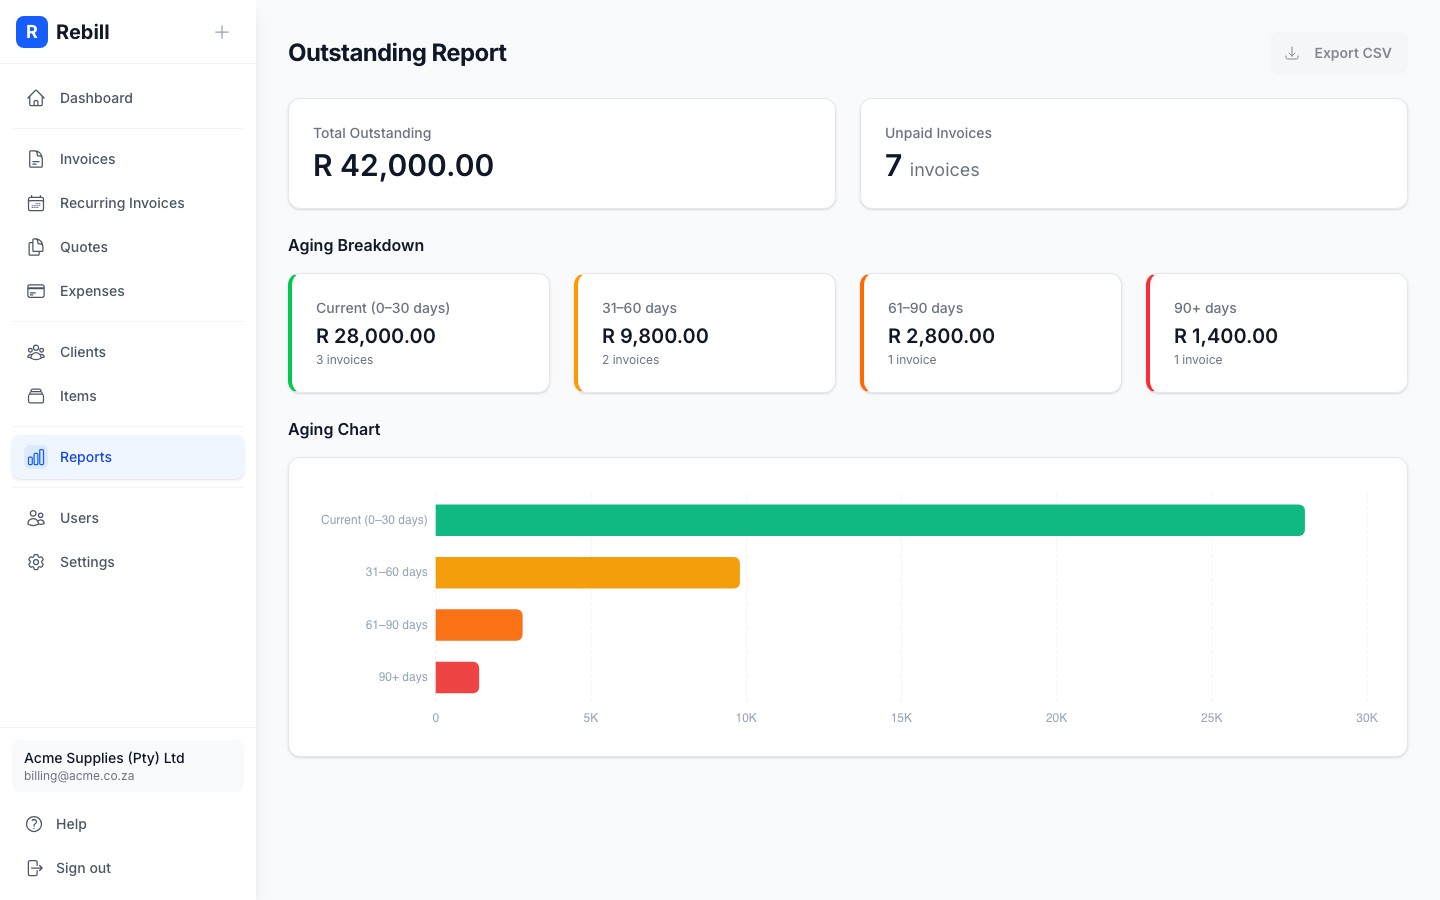Viewport: 1440px width, 900px height.
Task: Click the Quotes icon in sidebar
Action: click(x=36, y=247)
